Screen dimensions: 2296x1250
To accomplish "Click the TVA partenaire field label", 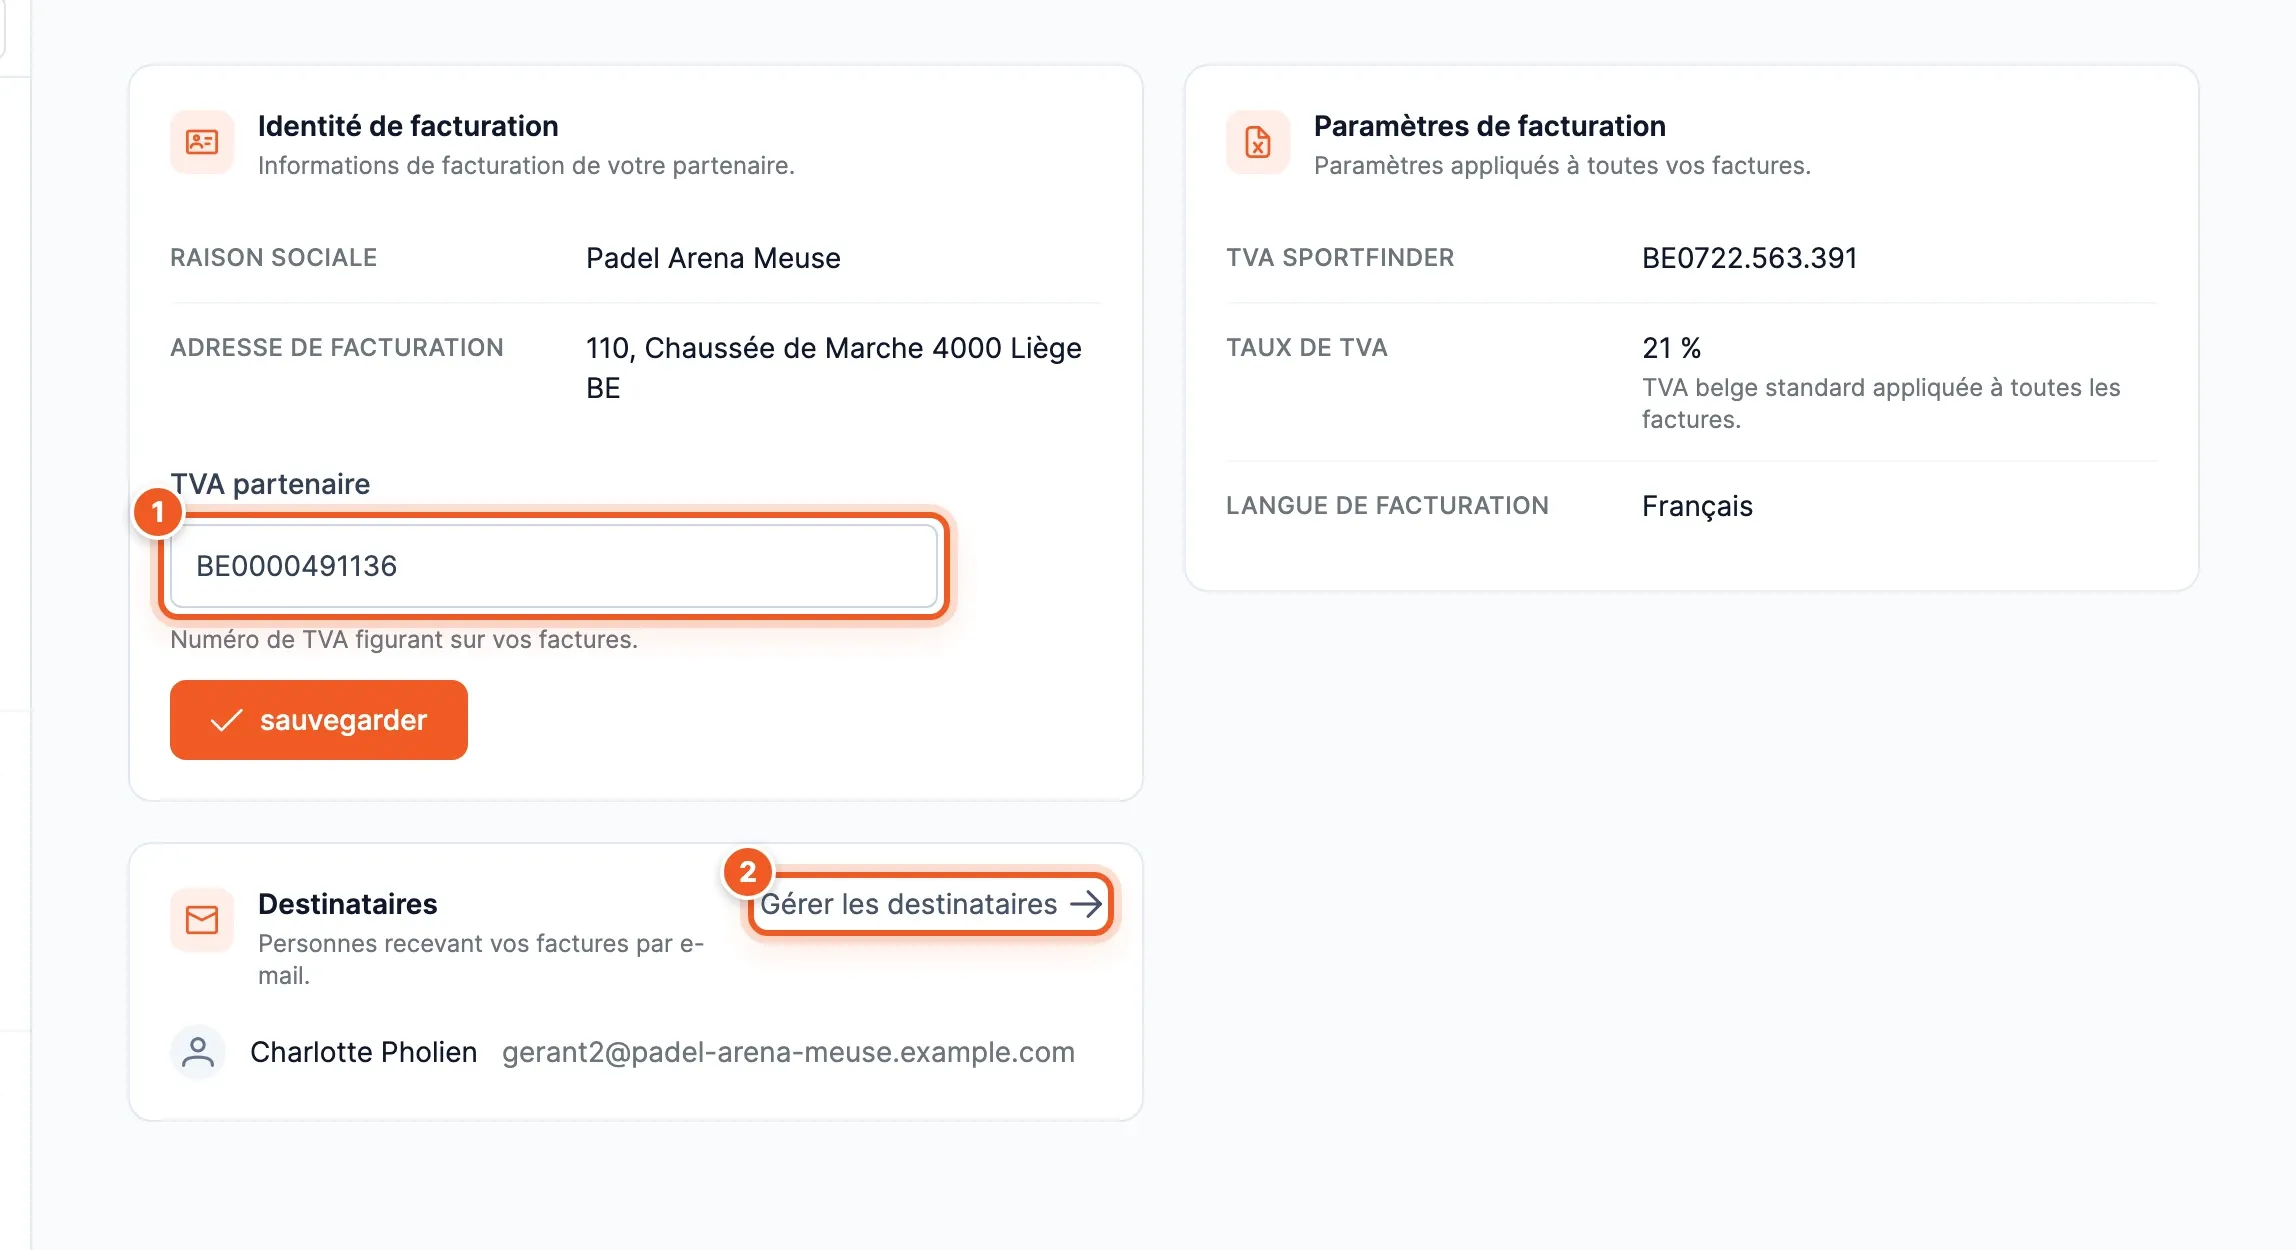I will (270, 484).
